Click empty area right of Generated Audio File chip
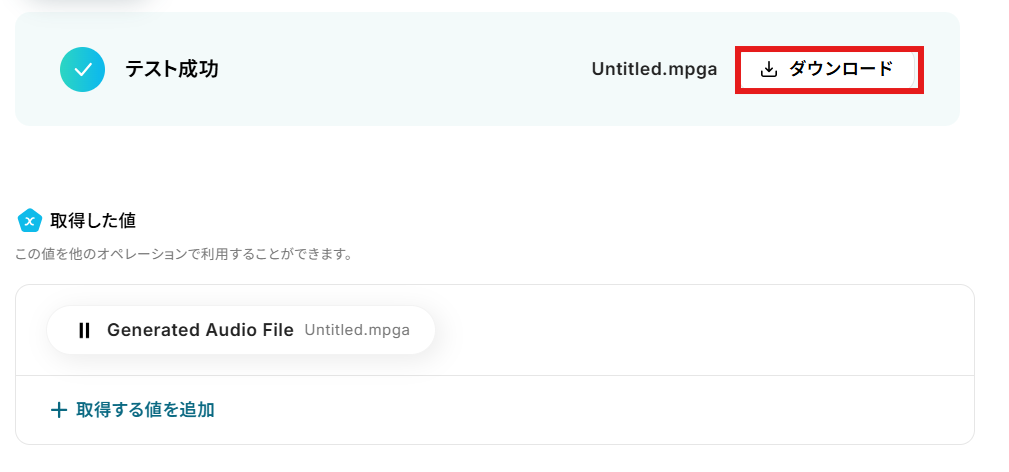Image resolution: width=1009 pixels, height=472 pixels. click(x=700, y=330)
